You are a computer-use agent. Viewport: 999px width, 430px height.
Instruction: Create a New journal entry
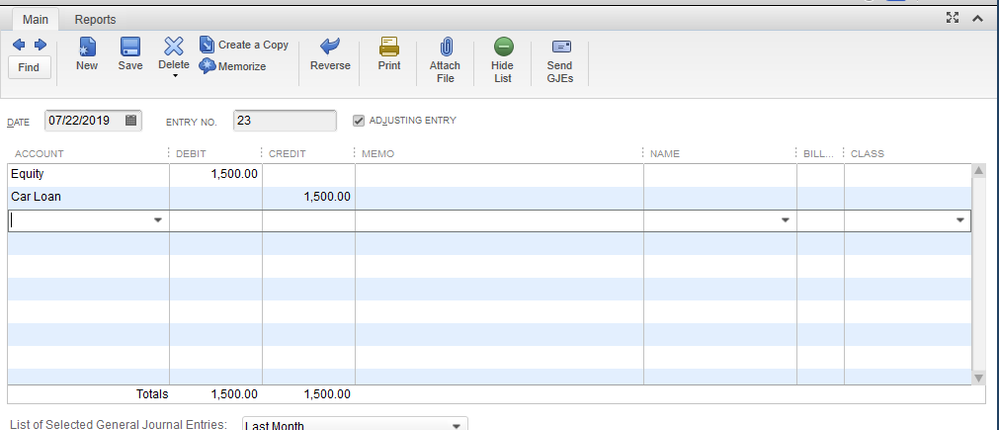coord(87,54)
